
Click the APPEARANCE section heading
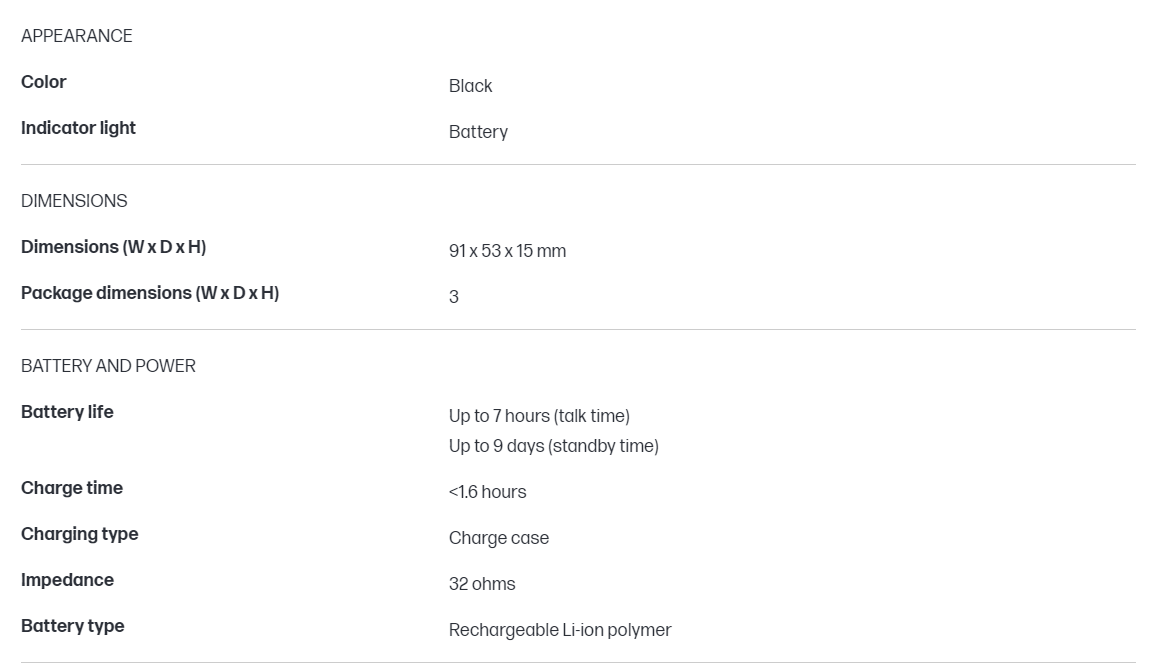tap(77, 36)
